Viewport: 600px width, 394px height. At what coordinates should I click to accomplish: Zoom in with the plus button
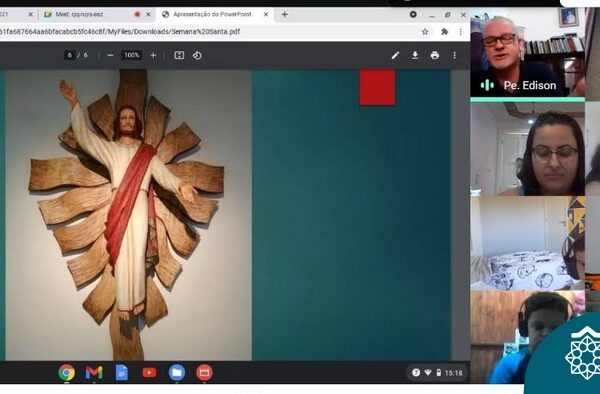(x=153, y=55)
